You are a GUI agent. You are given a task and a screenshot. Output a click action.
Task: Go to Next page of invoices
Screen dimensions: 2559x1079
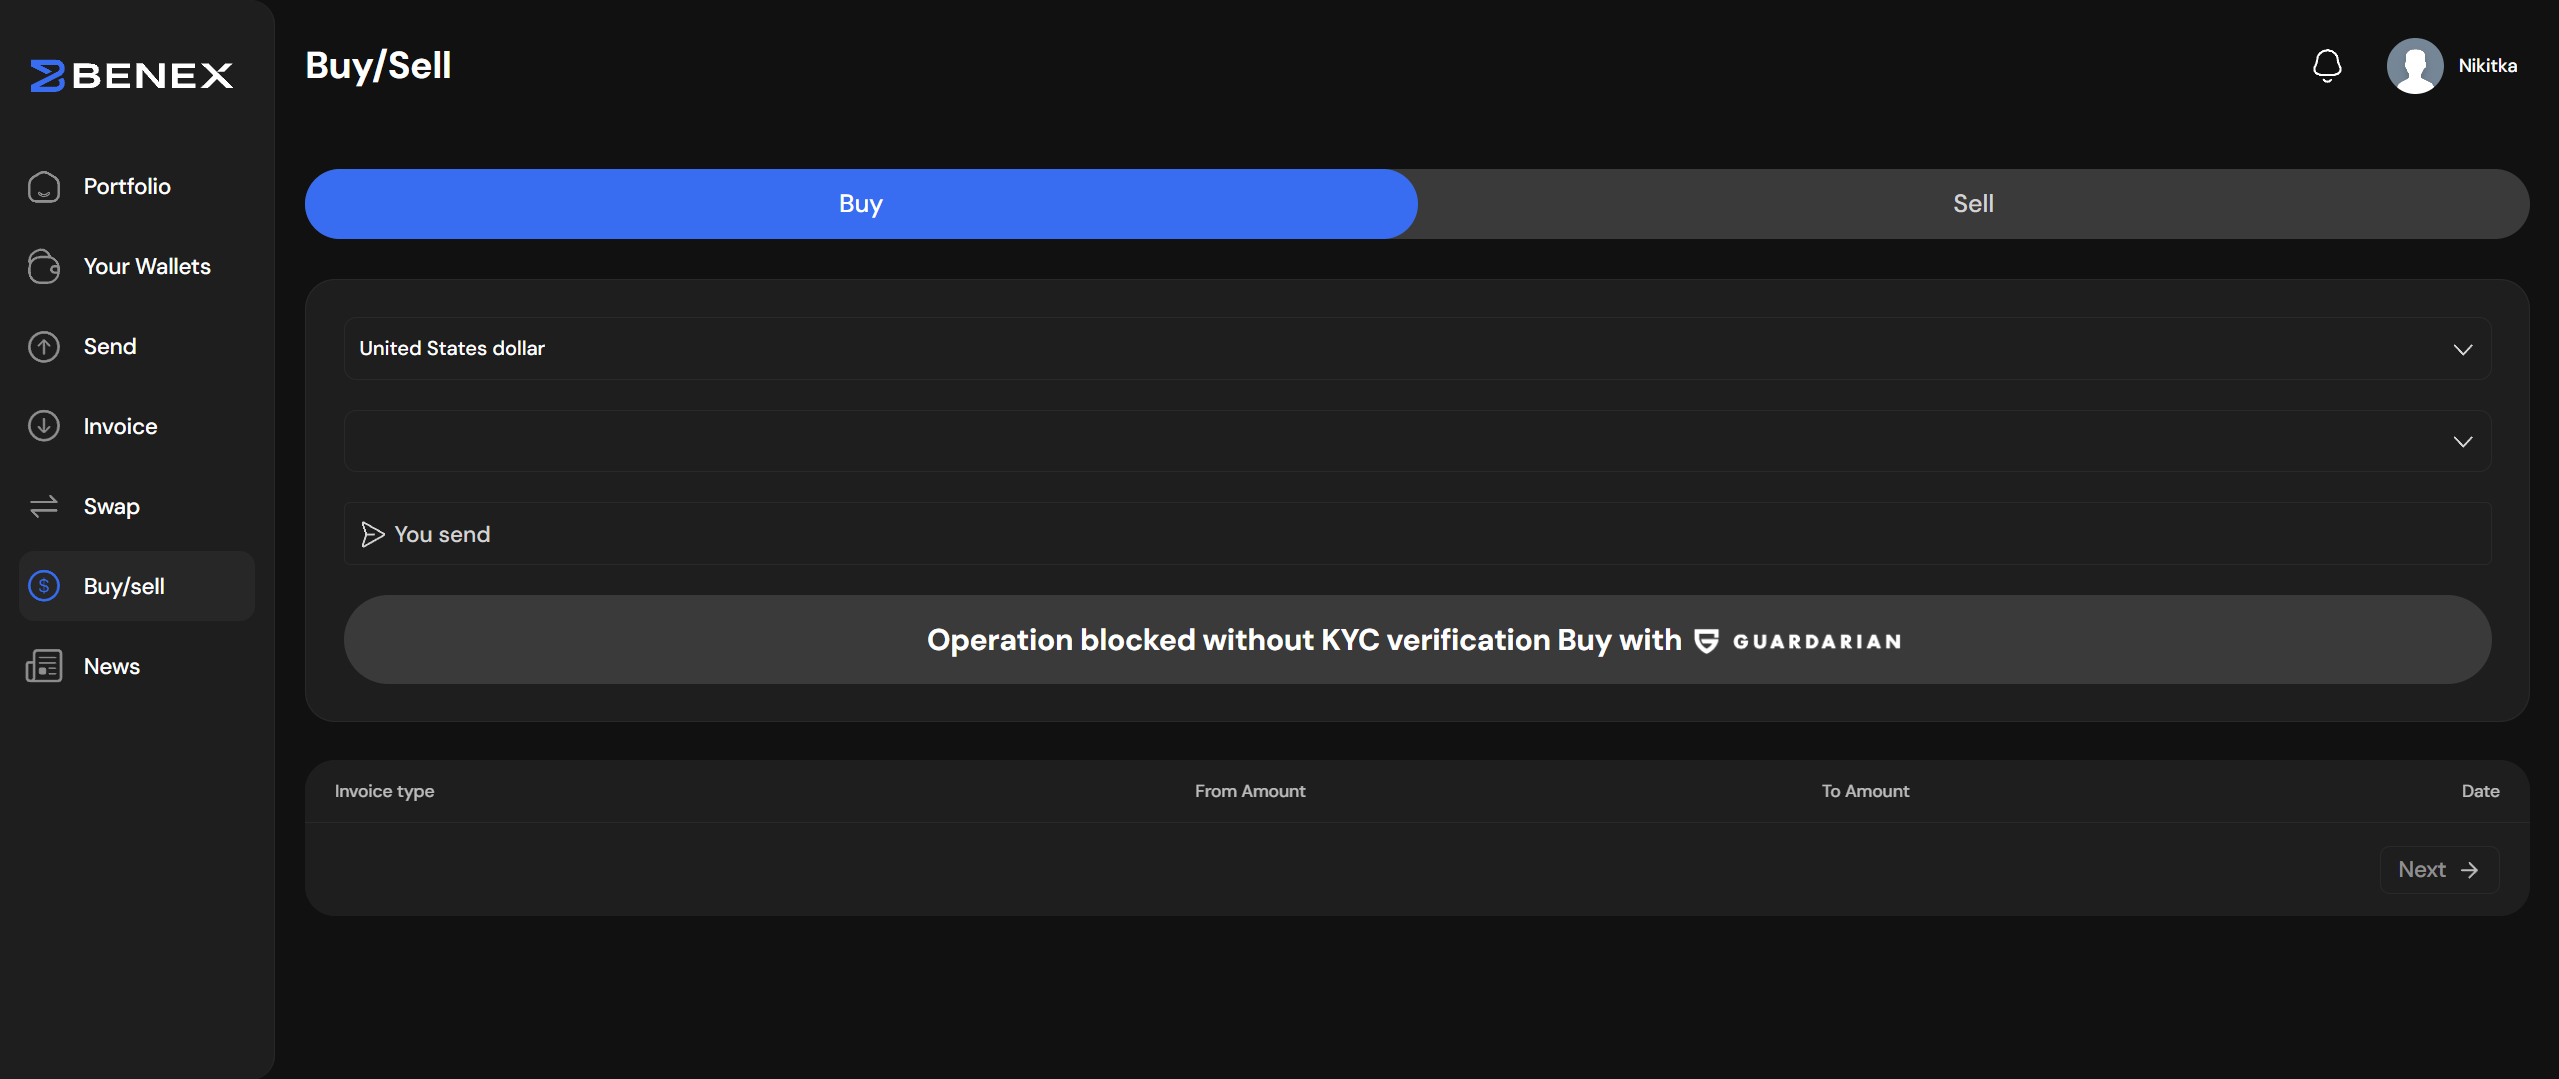click(x=2438, y=870)
